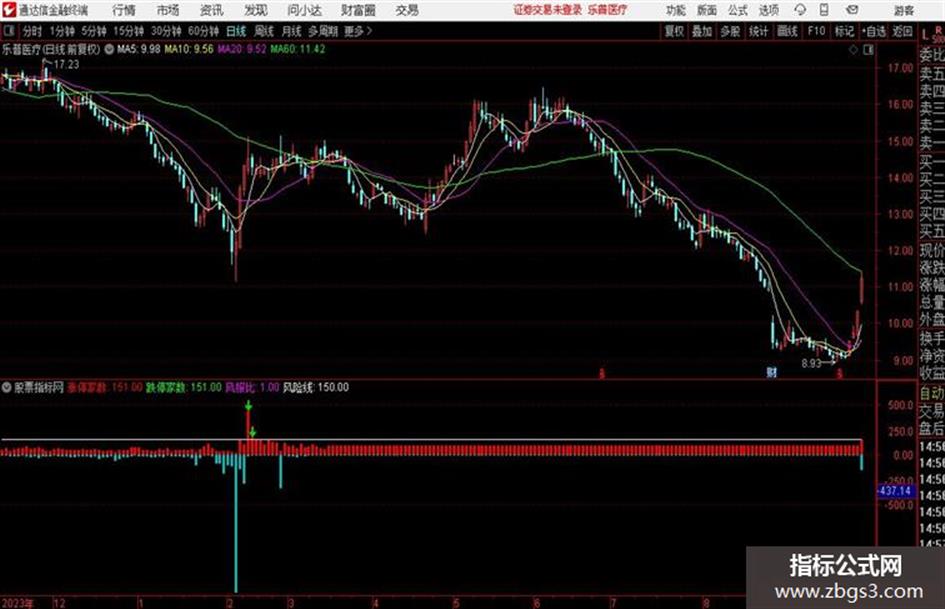
Task: Click the 游客 guest account label
Action: 903,10
